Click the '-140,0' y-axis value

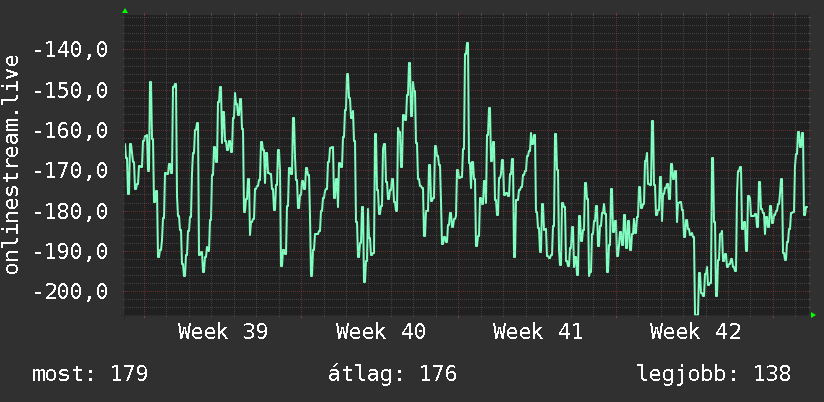point(70,50)
